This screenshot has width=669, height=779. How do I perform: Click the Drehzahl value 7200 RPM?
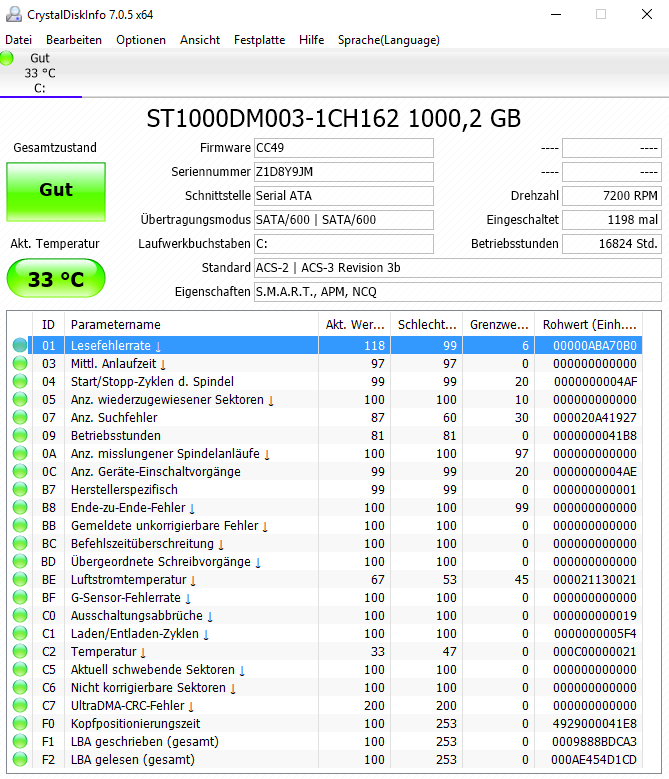612,196
